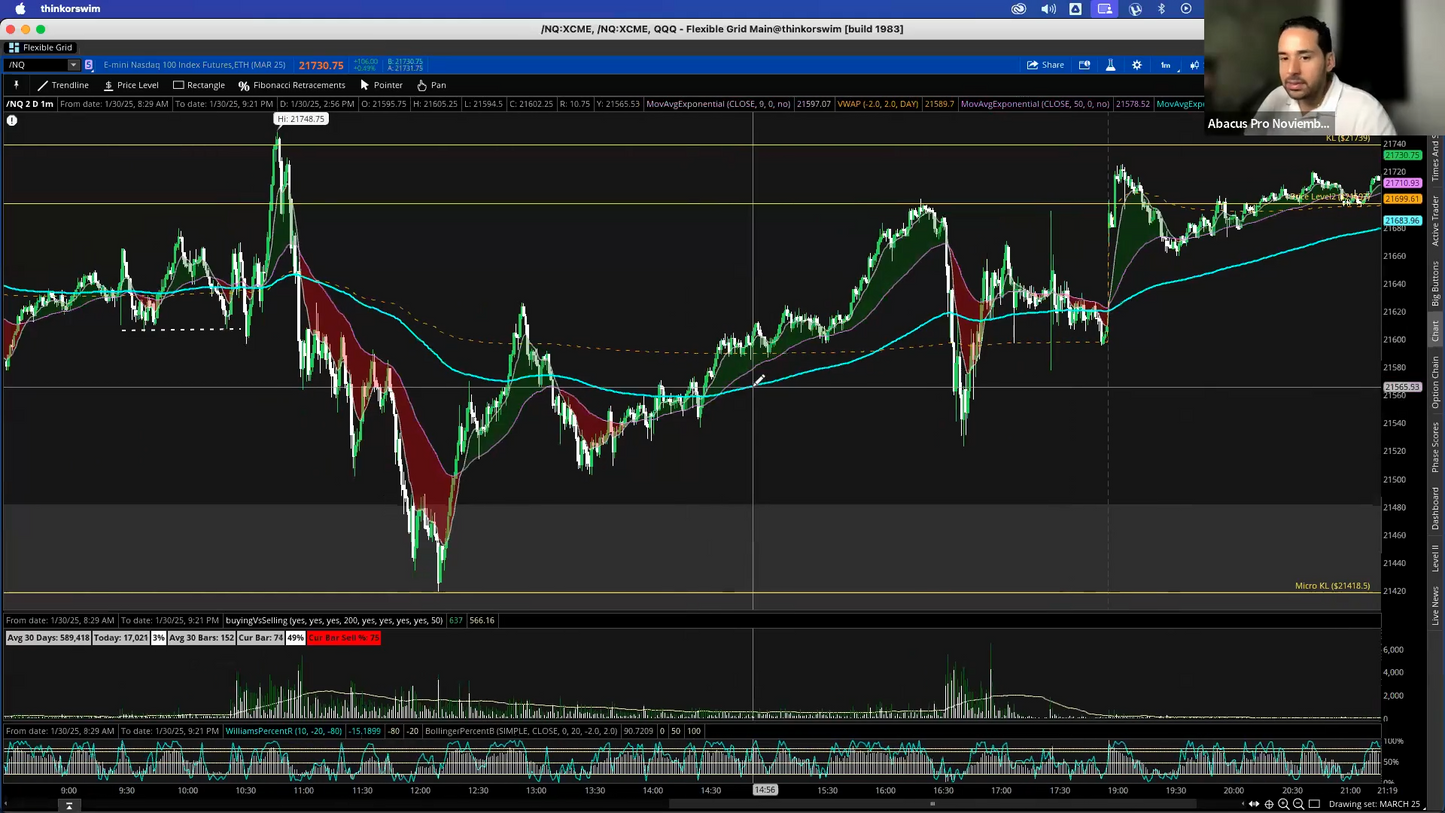
Task: Choose the Price Level drawing tool
Action: click(x=130, y=85)
